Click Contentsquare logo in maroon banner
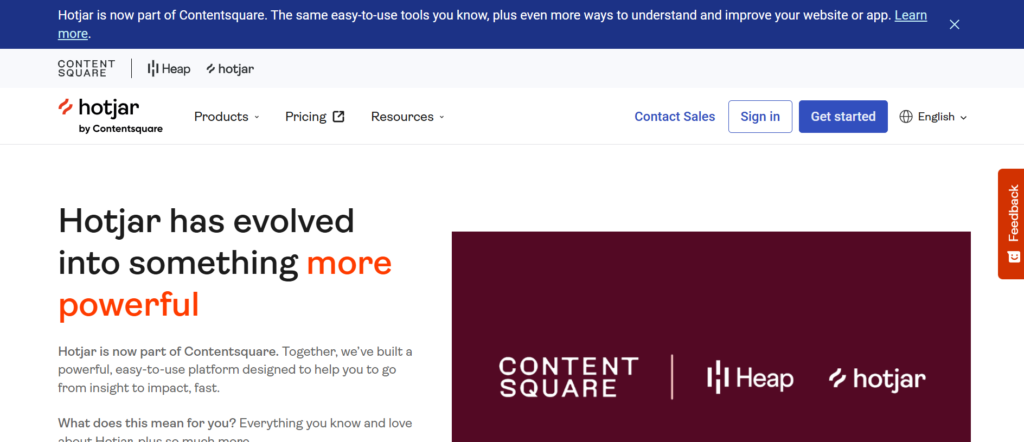The width and height of the screenshot is (1024, 442). tap(568, 377)
